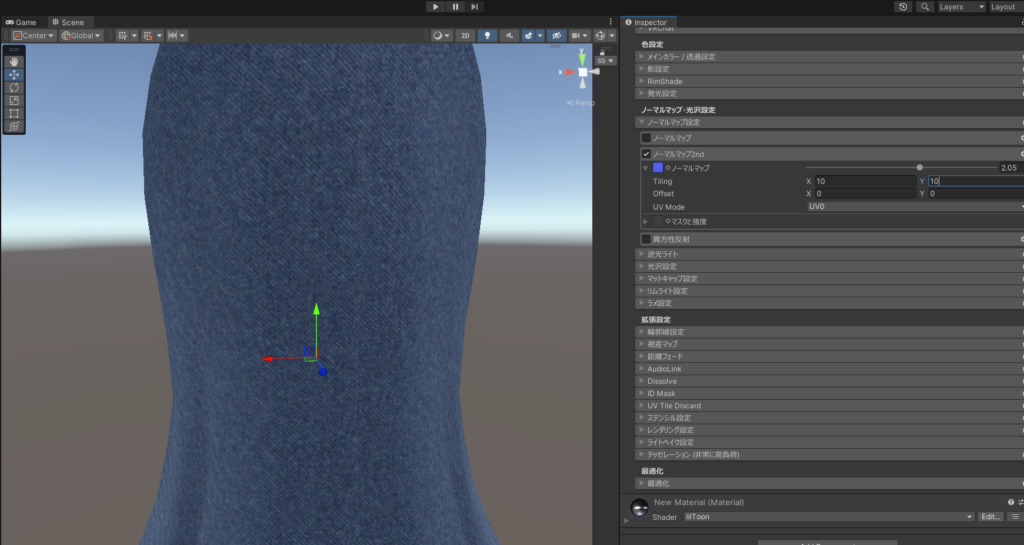This screenshot has width=1024, height=545.
Task: Toggle scene lighting bulb icon
Action: [488, 35]
